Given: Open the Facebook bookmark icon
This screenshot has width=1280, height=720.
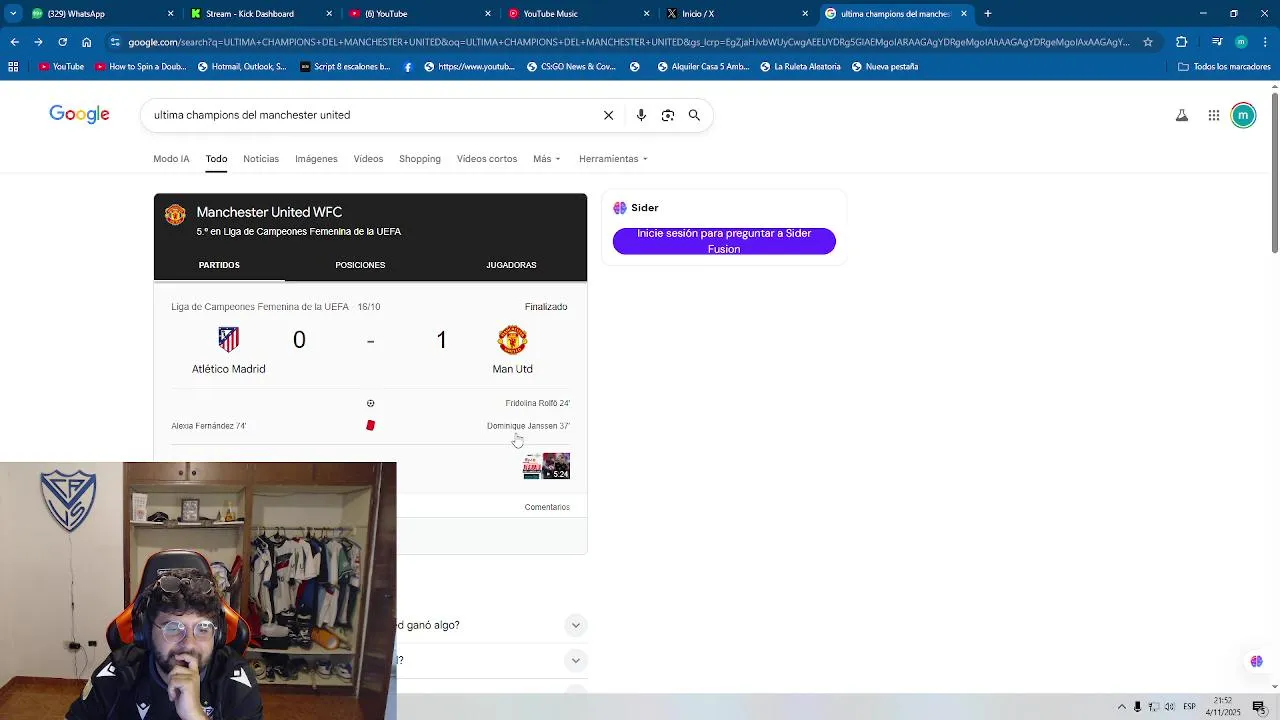Looking at the screenshot, I should 408,67.
